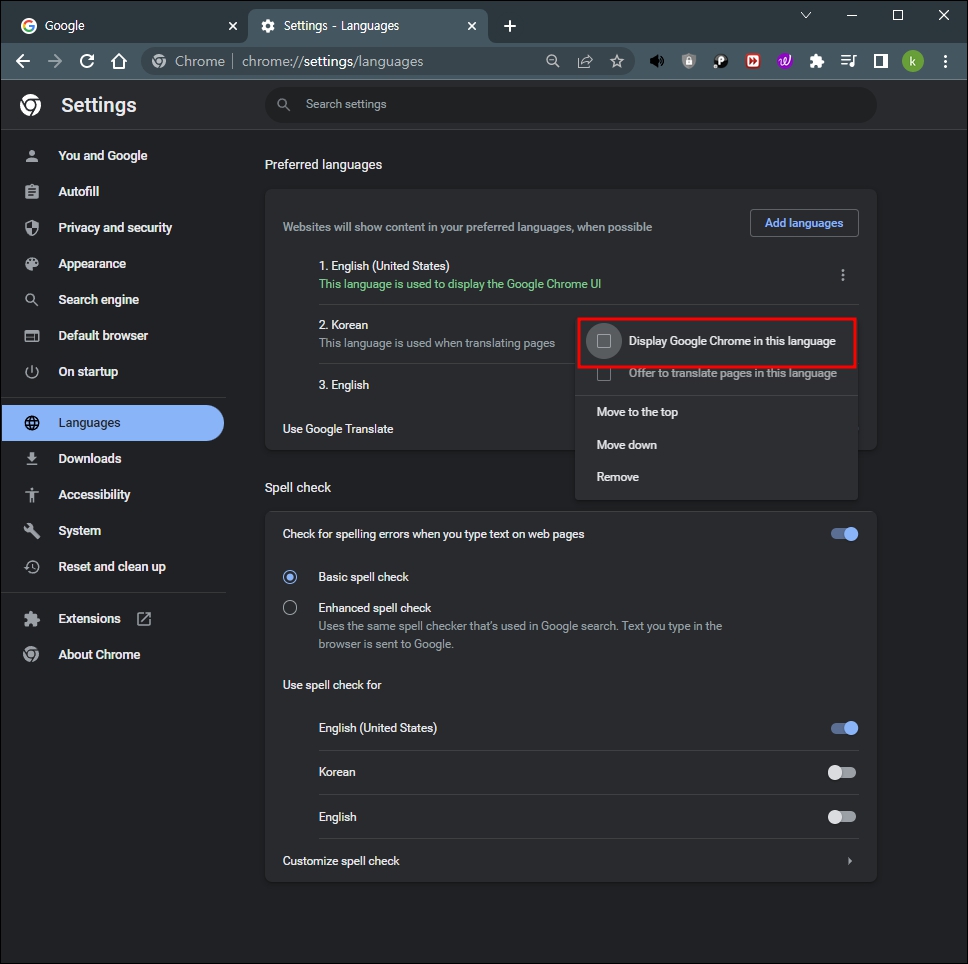Open a new tab with the plus button
This screenshot has height=964, width=968.
(509, 26)
